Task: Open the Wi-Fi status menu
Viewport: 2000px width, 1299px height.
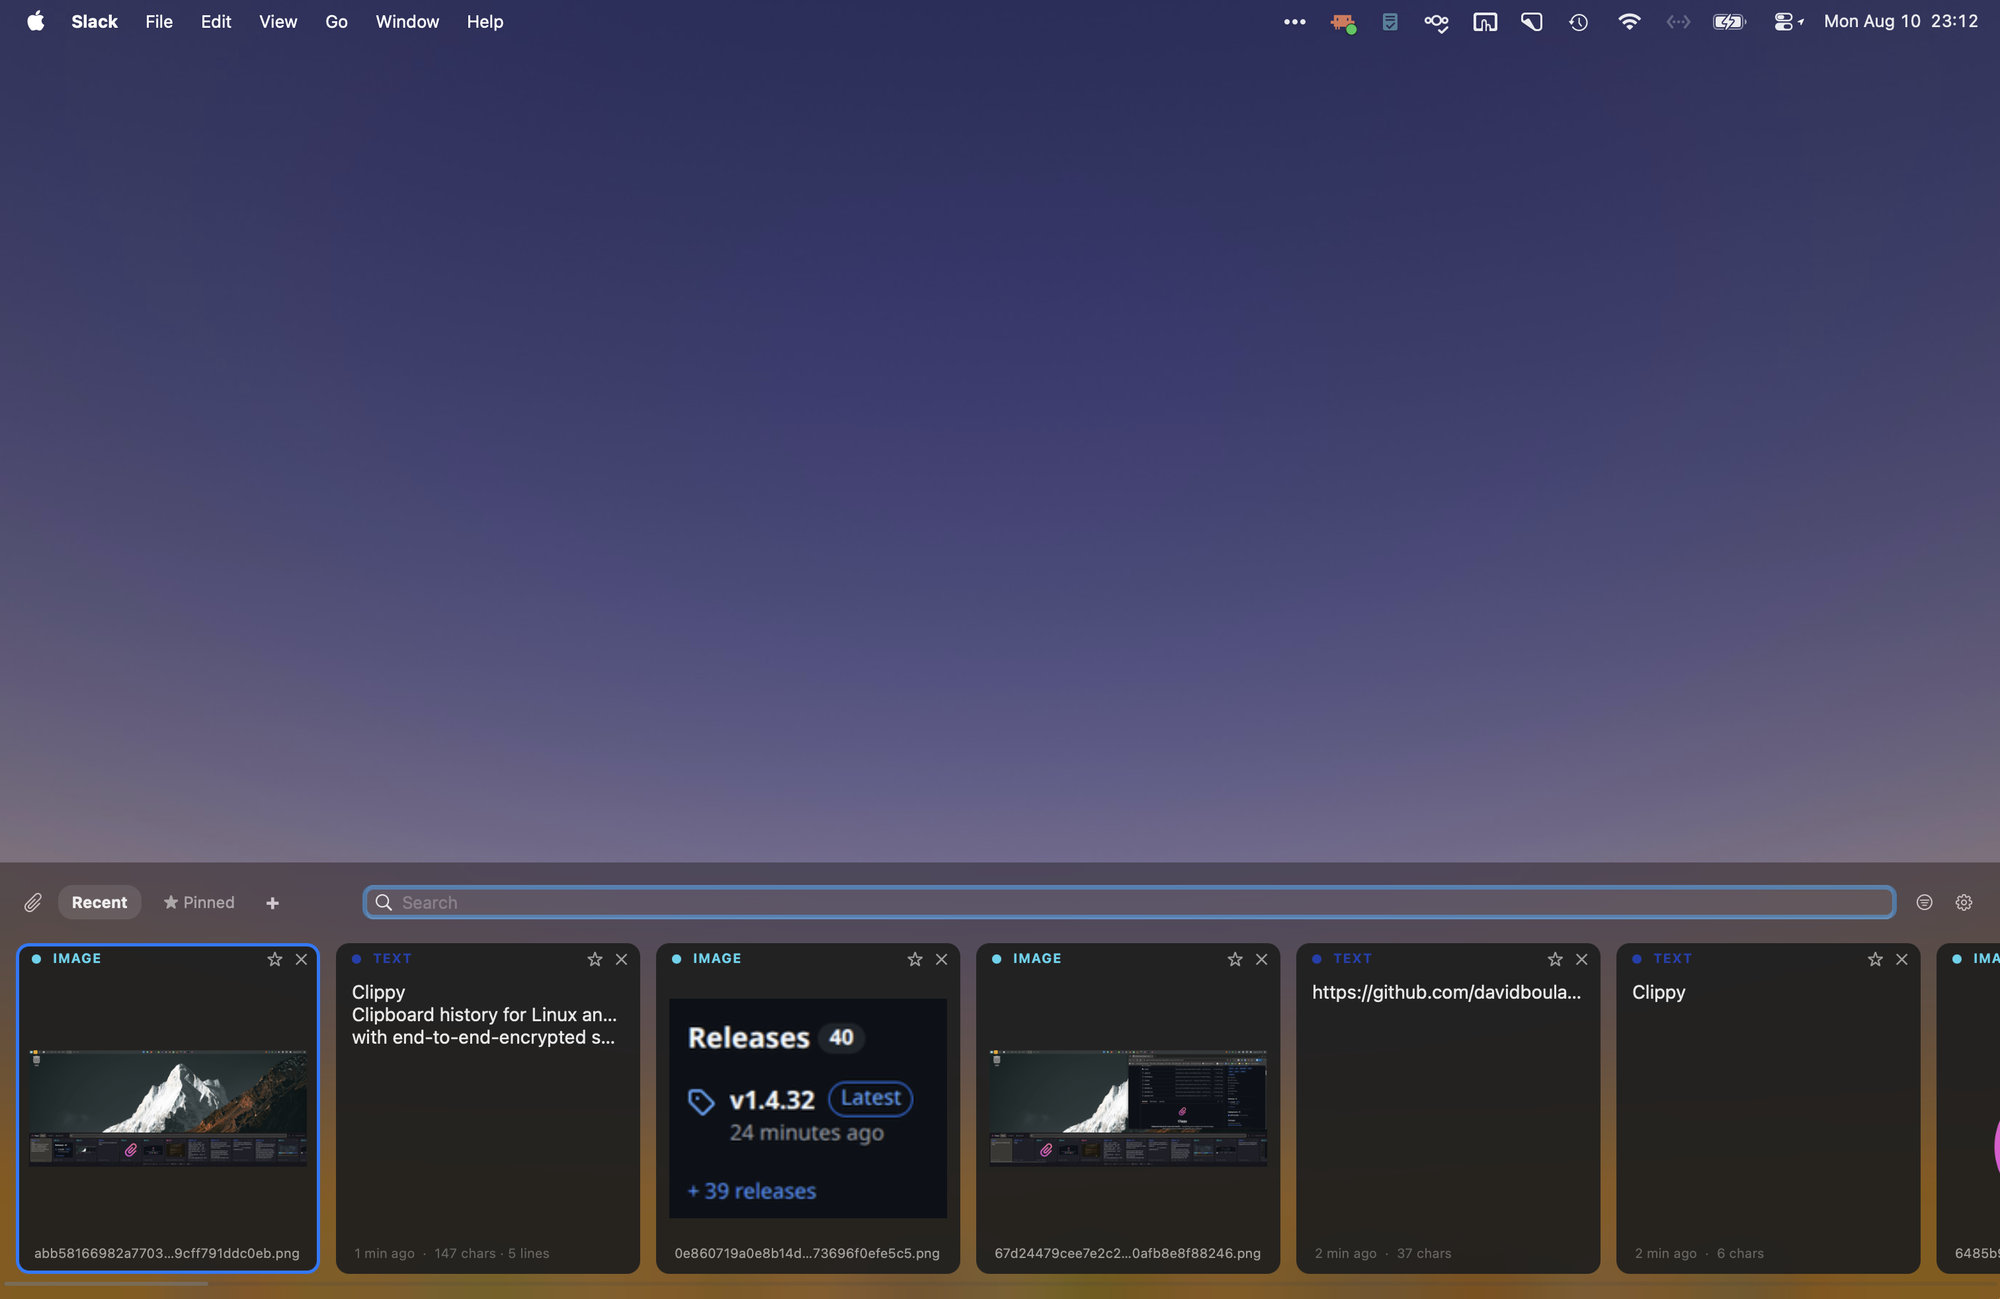Action: [1629, 22]
